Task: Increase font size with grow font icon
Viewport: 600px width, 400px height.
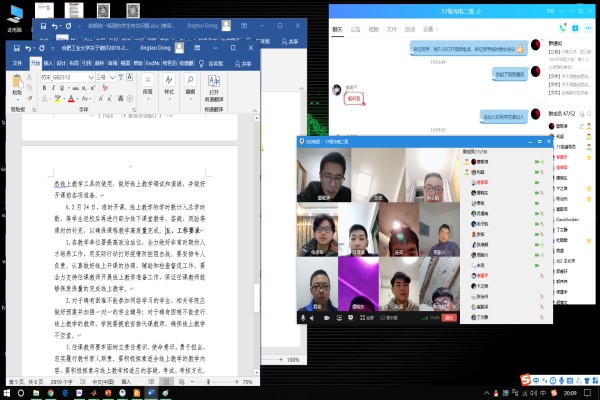Action: coord(101,99)
